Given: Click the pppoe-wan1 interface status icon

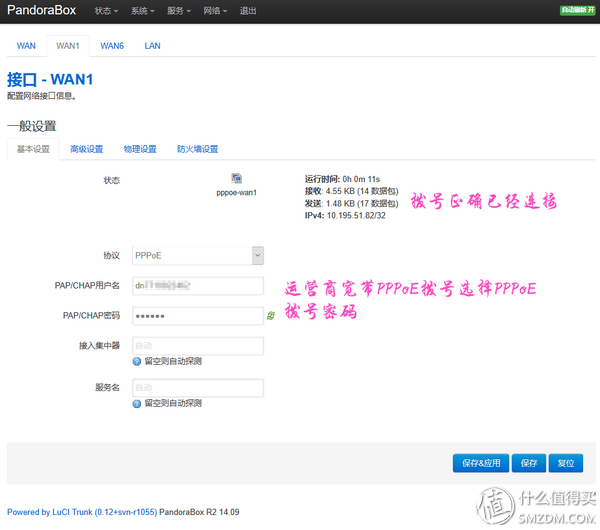Looking at the screenshot, I should [x=236, y=178].
